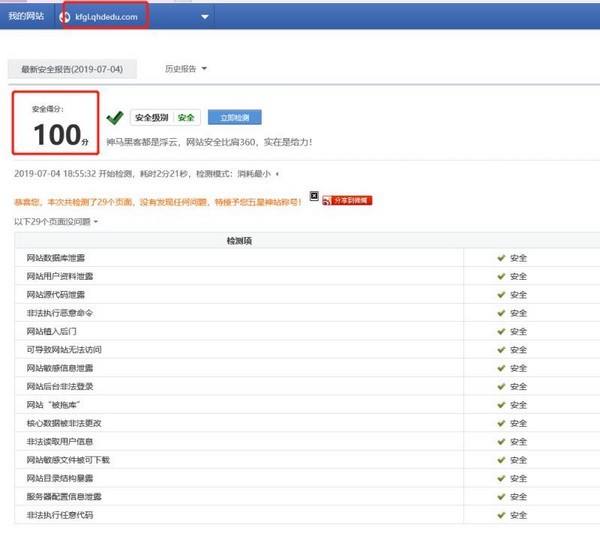The width and height of the screenshot is (600, 543).
Task: Click the large green safety checkmark icon
Action: click(115, 118)
